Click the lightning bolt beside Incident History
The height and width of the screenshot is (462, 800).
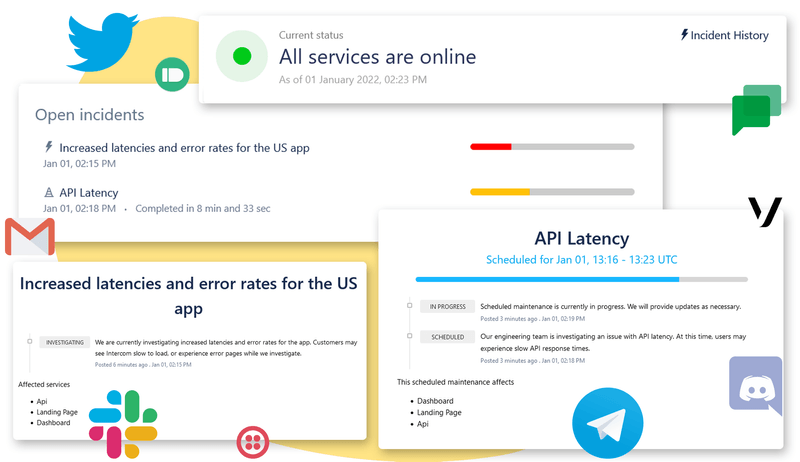[684, 35]
